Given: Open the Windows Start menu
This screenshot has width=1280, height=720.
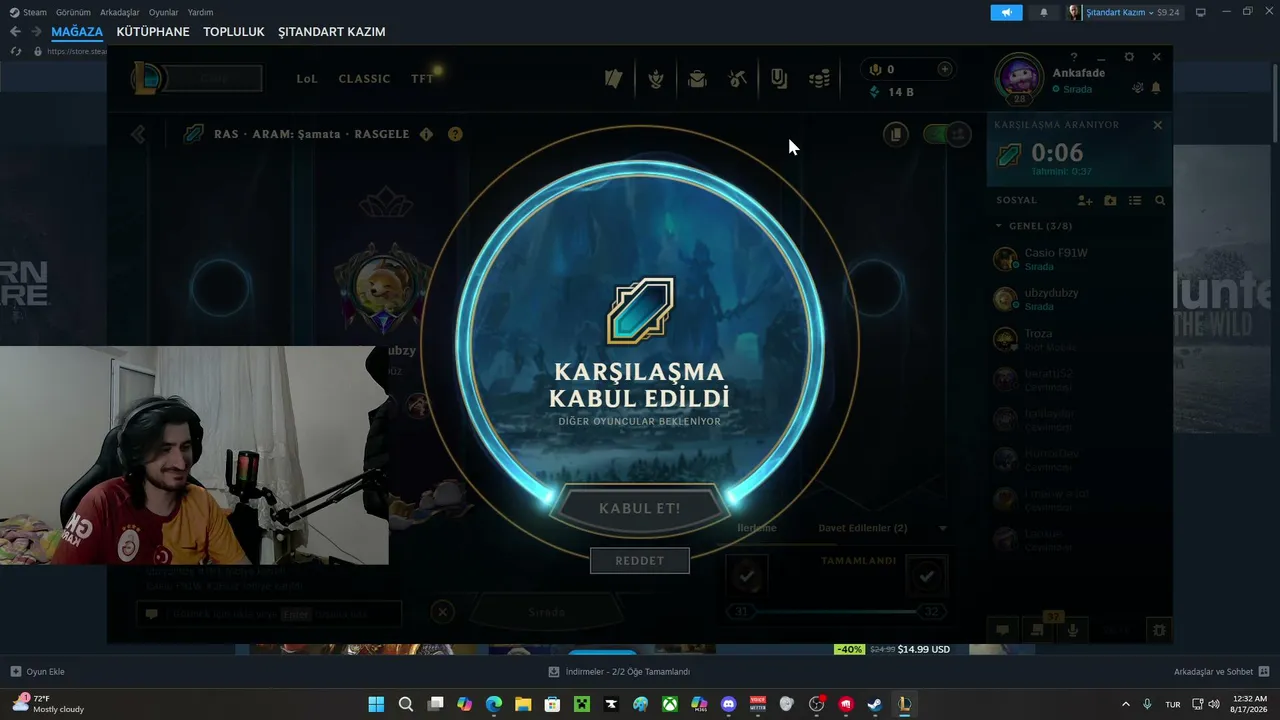Looking at the screenshot, I should click(x=376, y=704).
